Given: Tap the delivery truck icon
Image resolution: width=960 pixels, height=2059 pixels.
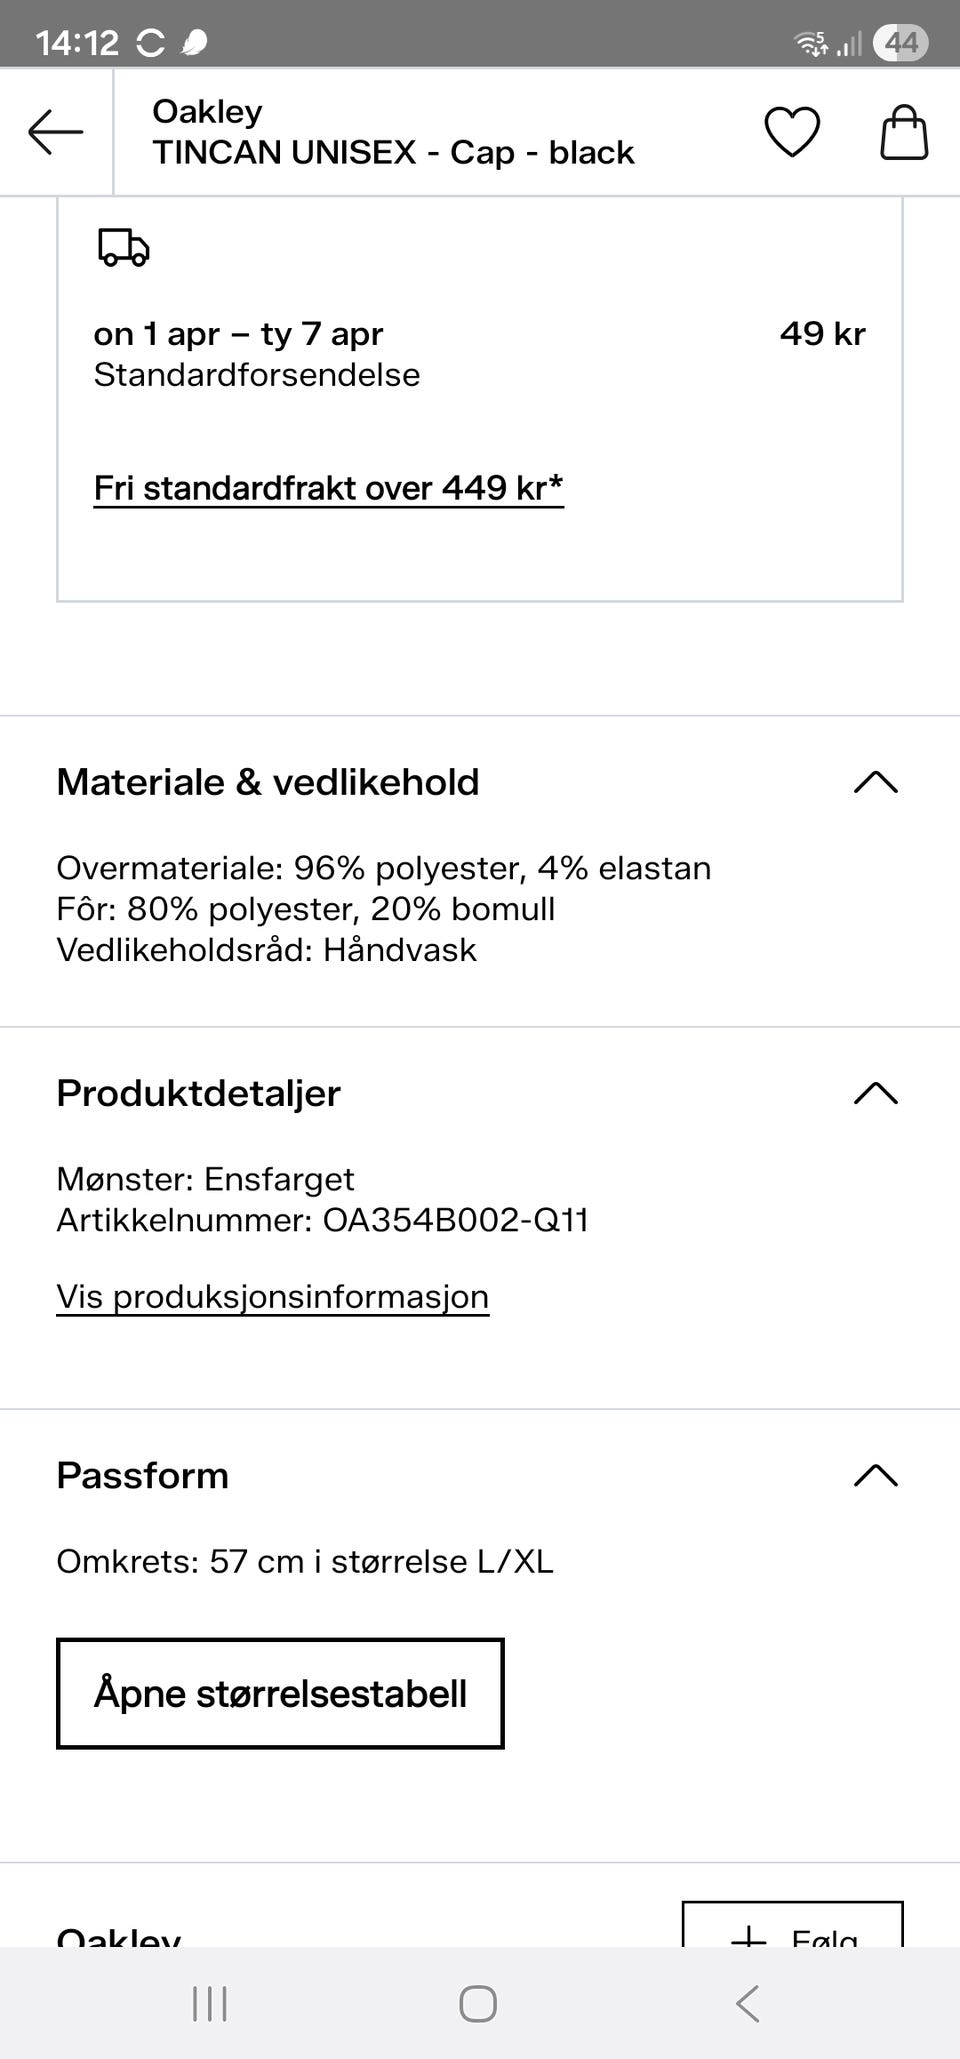Looking at the screenshot, I should pyautogui.click(x=124, y=247).
